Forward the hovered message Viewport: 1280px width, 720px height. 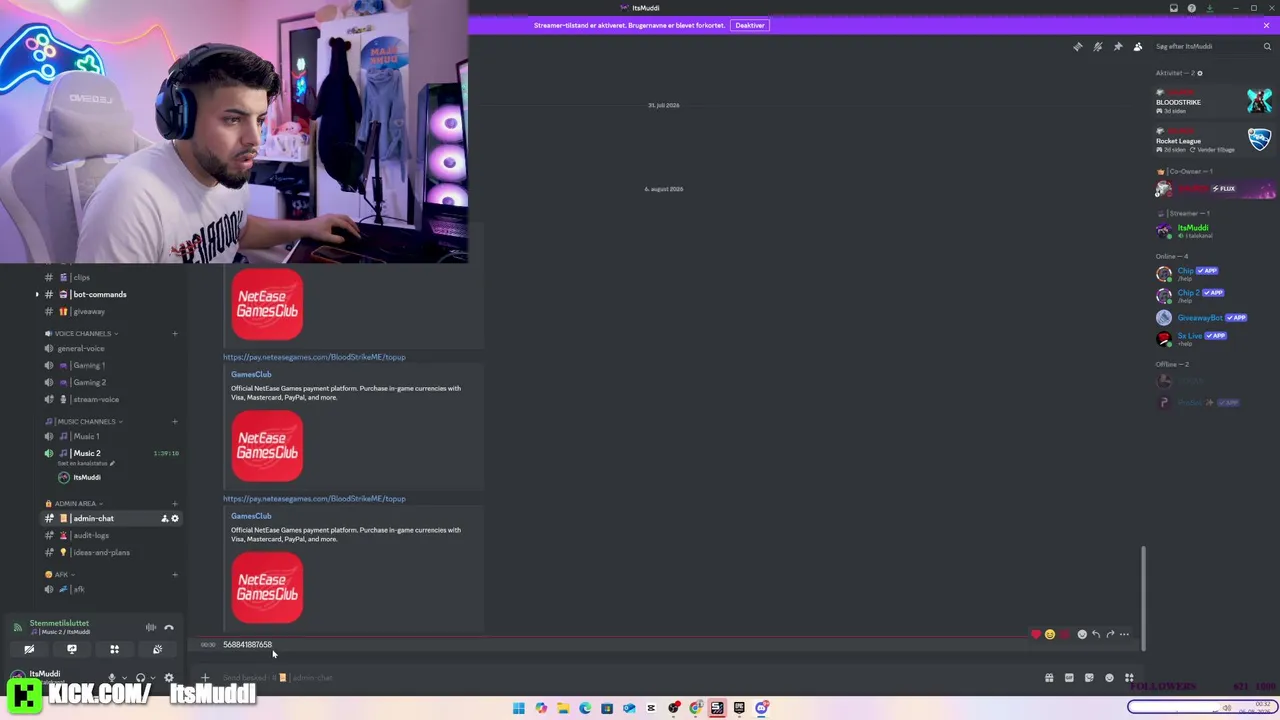pos(1110,634)
